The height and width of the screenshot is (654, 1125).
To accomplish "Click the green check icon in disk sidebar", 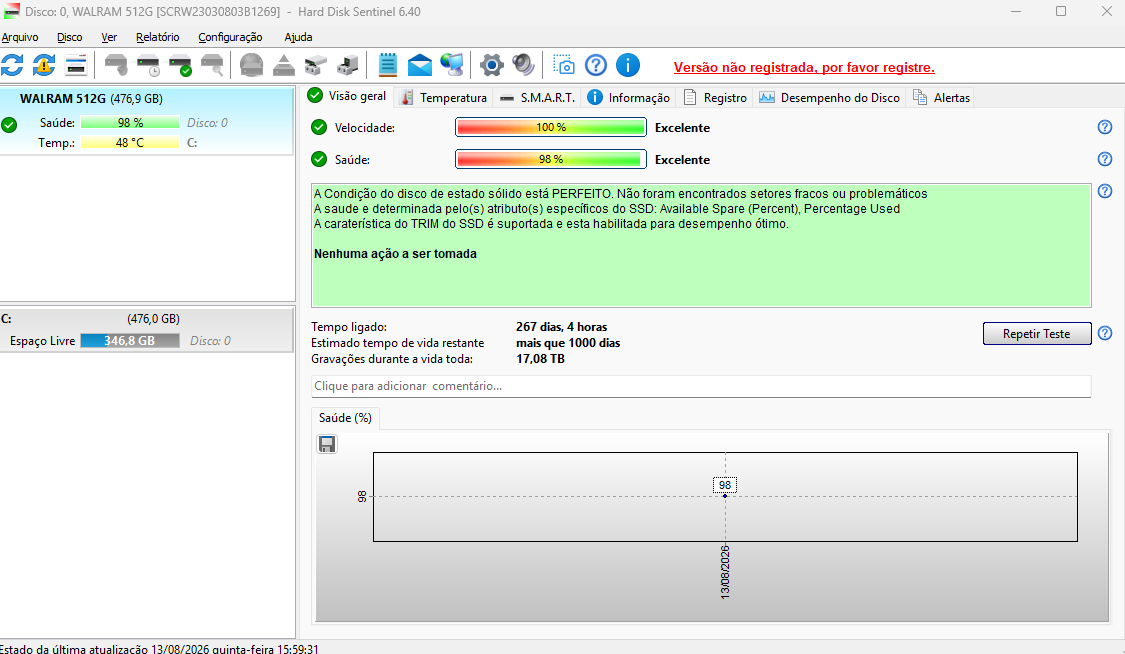I will [9, 125].
